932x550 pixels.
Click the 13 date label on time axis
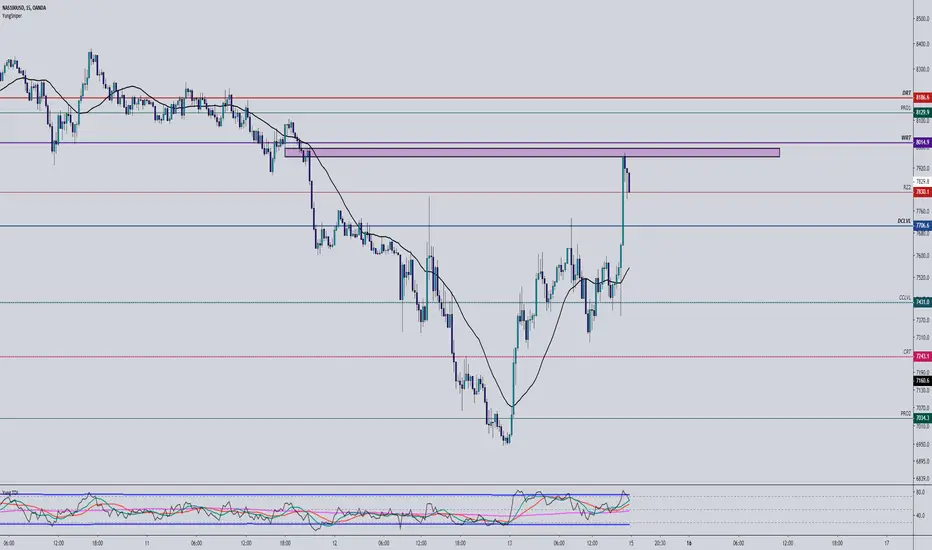(x=509, y=543)
